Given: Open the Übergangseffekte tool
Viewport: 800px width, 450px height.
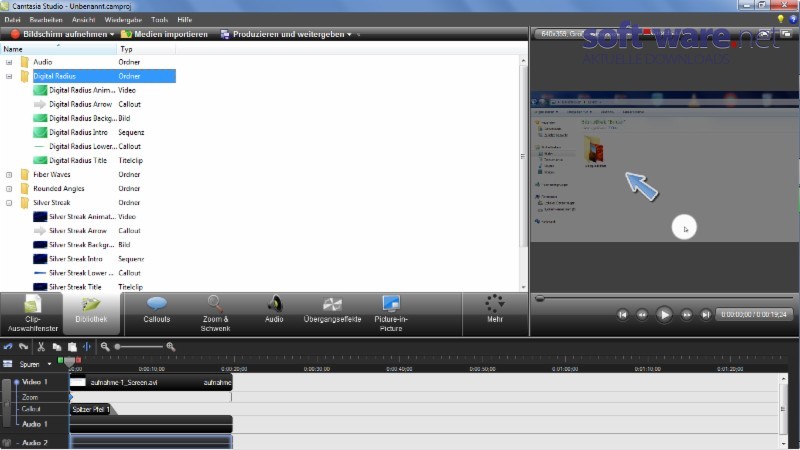Looking at the screenshot, I should point(332,310).
